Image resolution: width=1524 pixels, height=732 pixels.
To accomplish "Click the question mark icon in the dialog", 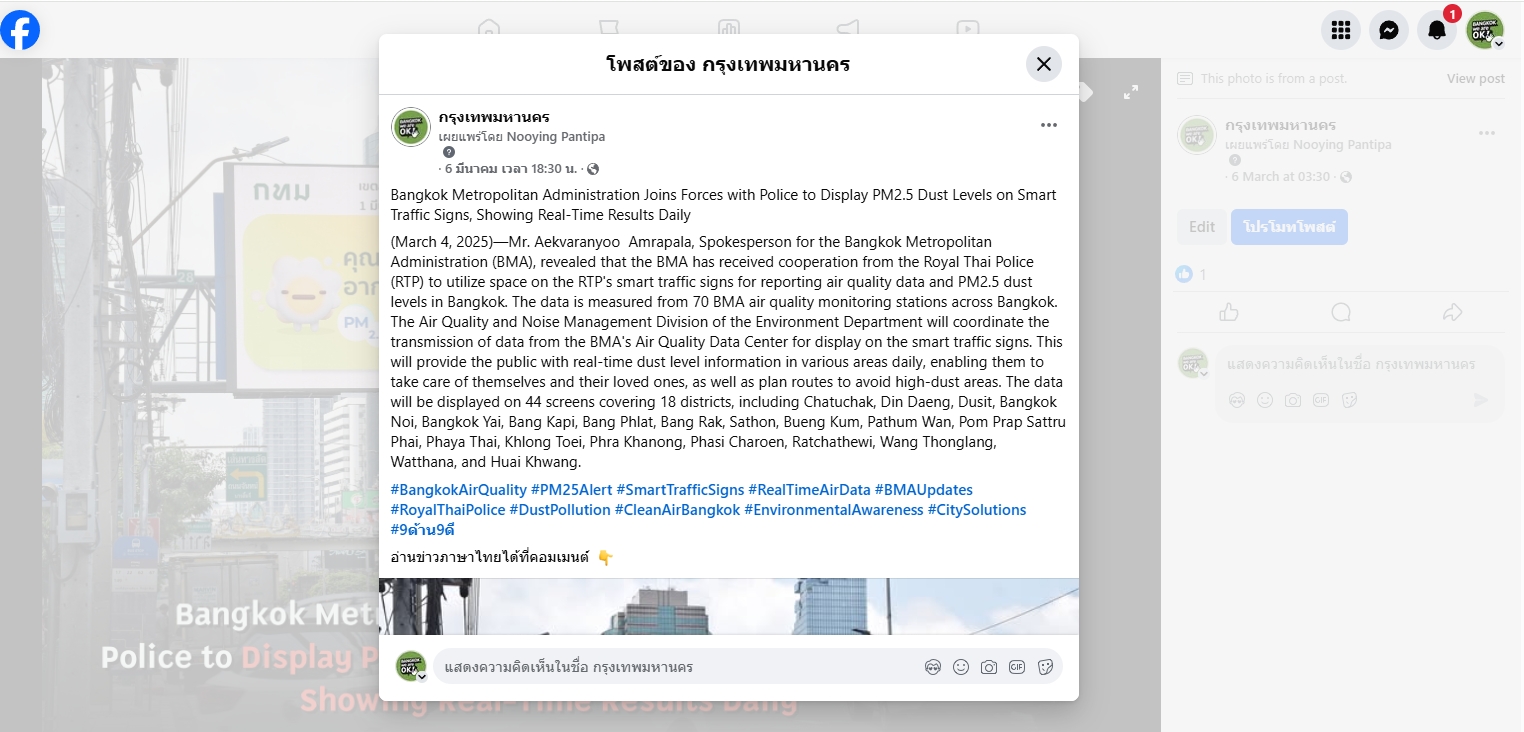I will (449, 152).
